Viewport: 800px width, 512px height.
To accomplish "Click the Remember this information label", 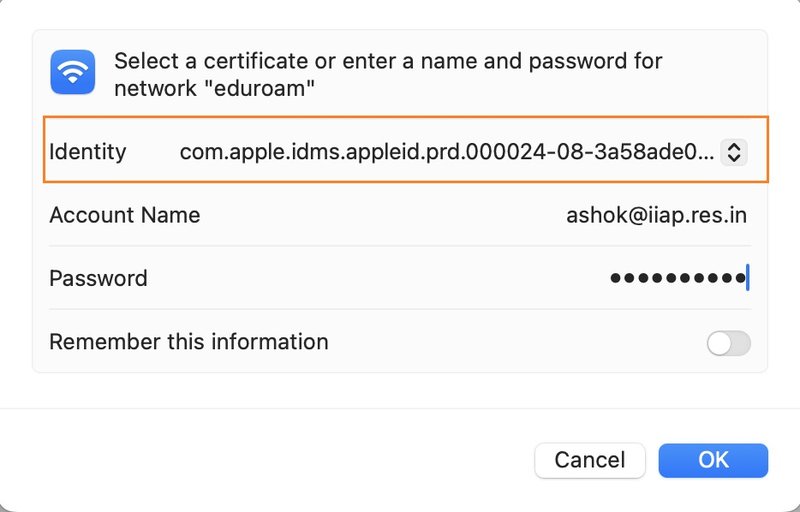I will click(x=189, y=341).
